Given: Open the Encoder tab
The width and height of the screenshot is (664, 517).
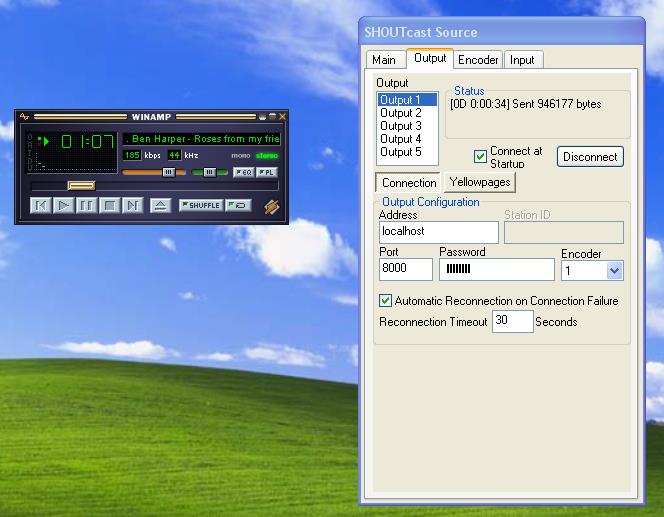Looking at the screenshot, I should coord(478,60).
